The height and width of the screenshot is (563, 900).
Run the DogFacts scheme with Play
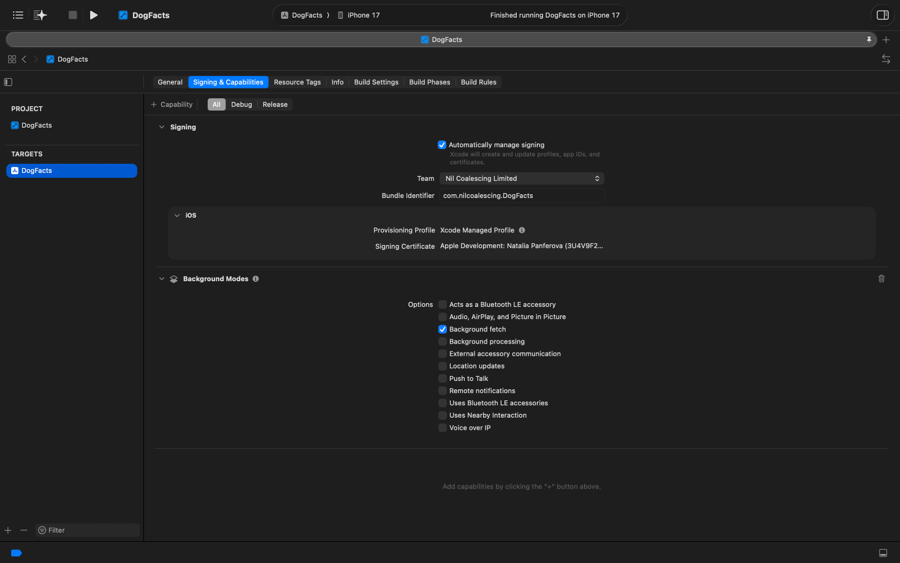pos(94,15)
